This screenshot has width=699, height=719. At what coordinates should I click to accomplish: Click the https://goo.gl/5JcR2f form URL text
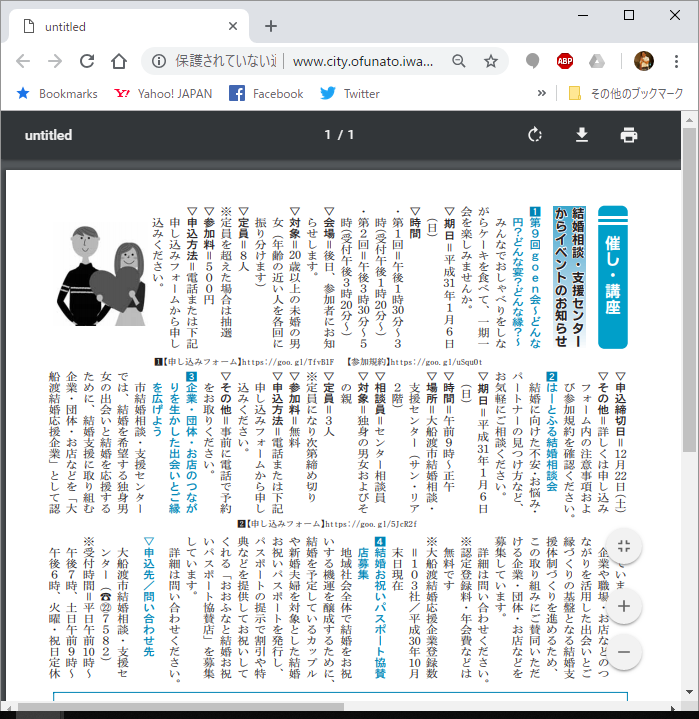(371, 524)
